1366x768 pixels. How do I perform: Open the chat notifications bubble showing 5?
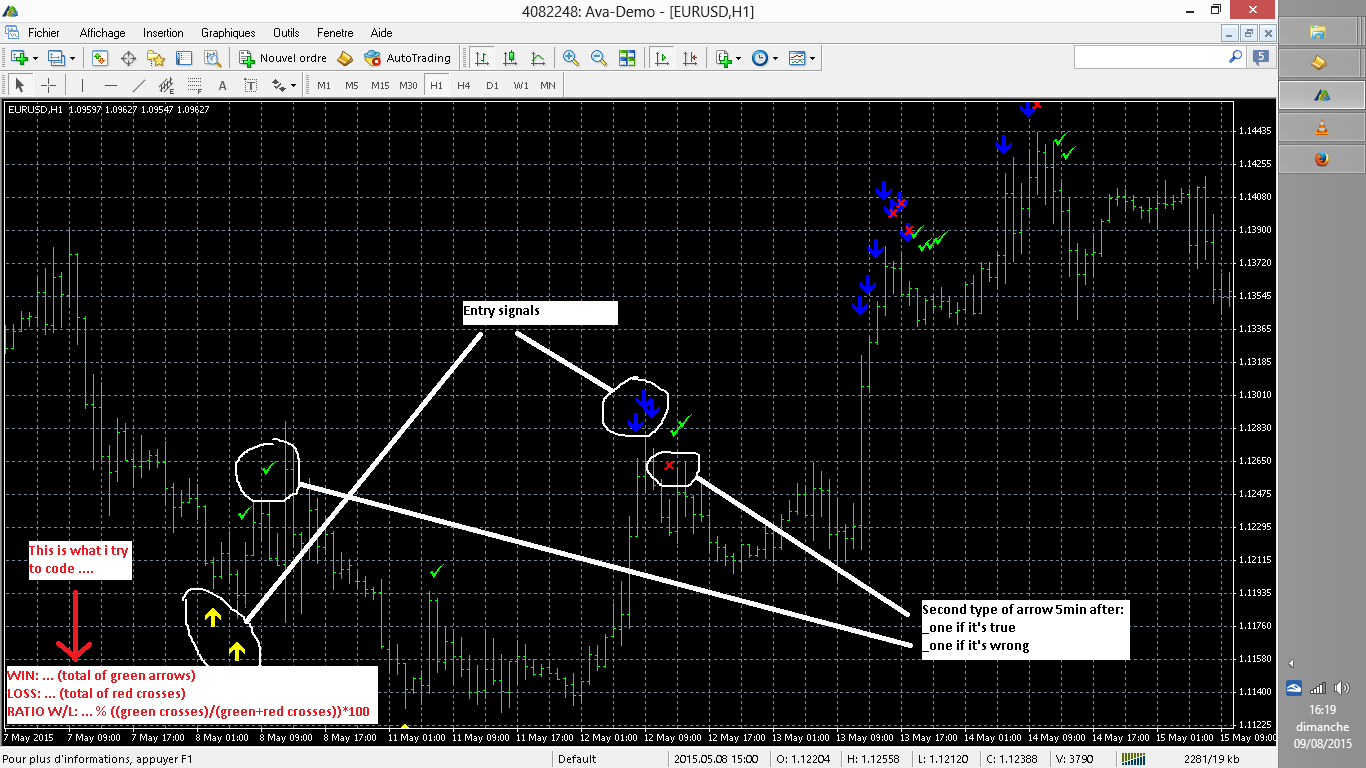click(x=1260, y=58)
